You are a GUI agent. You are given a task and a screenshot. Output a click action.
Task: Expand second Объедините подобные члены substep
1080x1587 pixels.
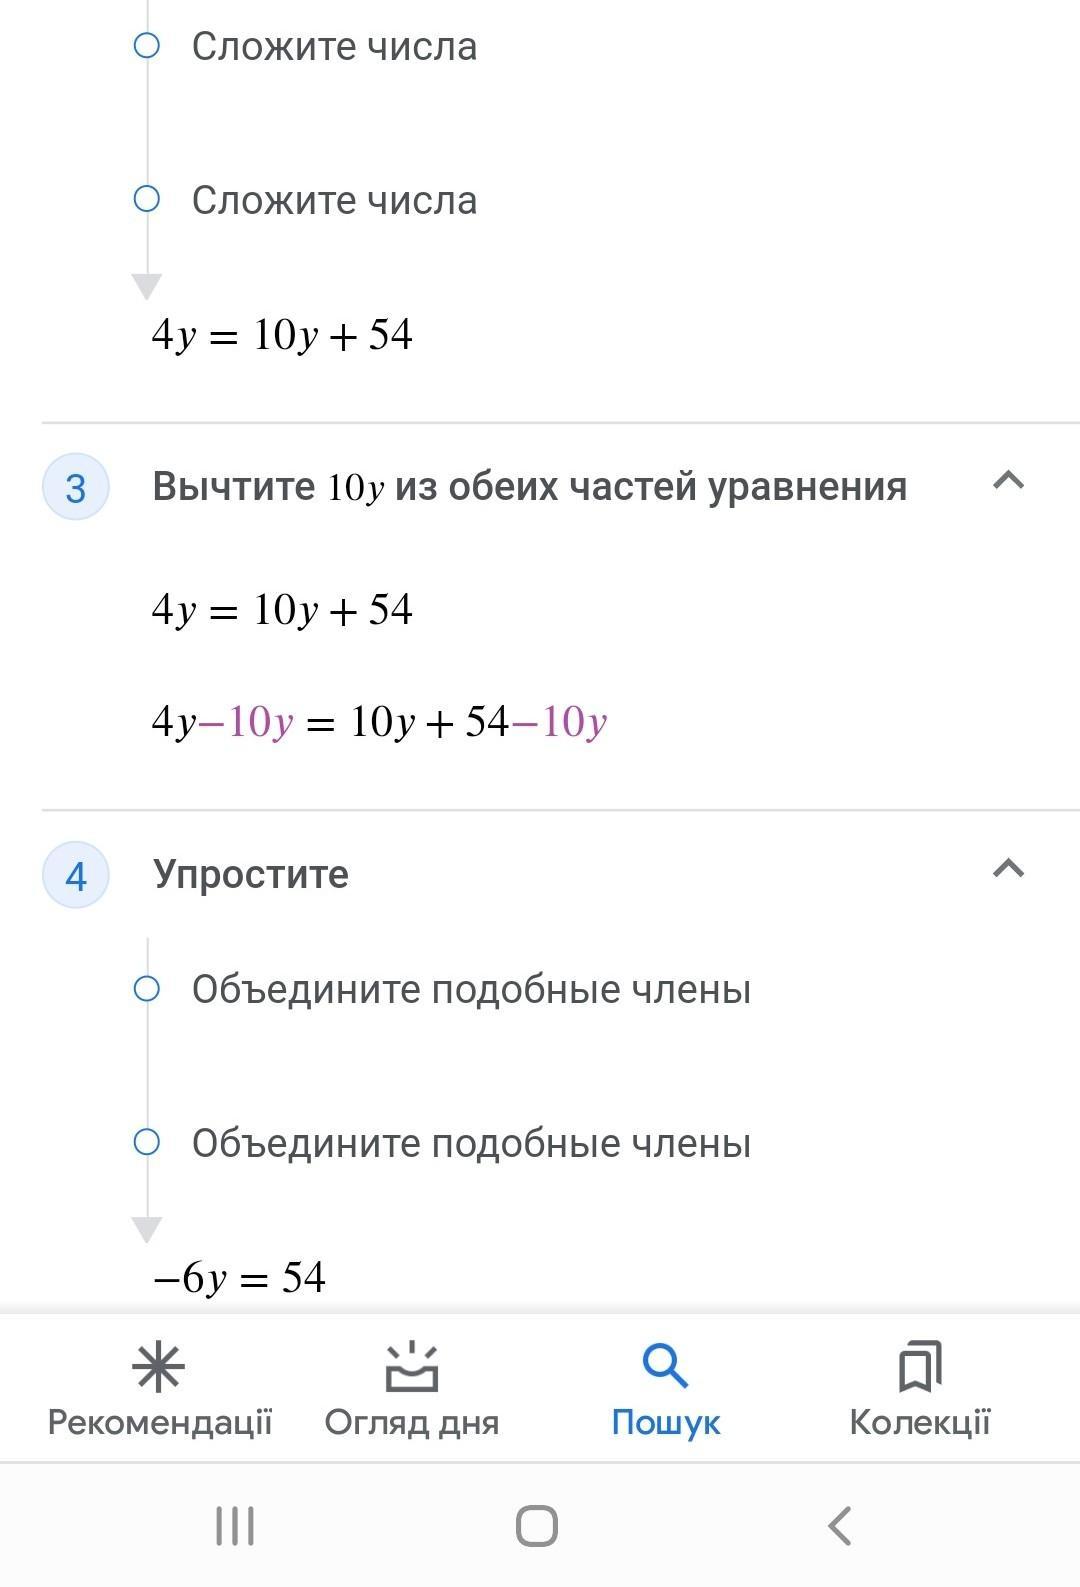coord(471,1144)
